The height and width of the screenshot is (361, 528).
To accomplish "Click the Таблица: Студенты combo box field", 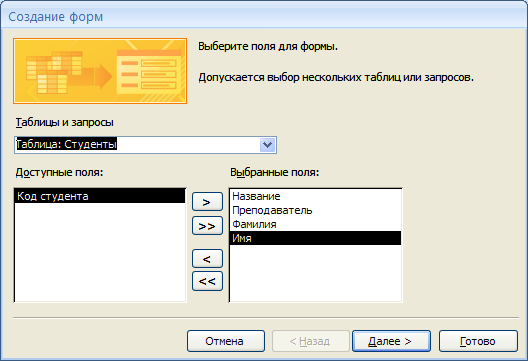I will [145, 145].
